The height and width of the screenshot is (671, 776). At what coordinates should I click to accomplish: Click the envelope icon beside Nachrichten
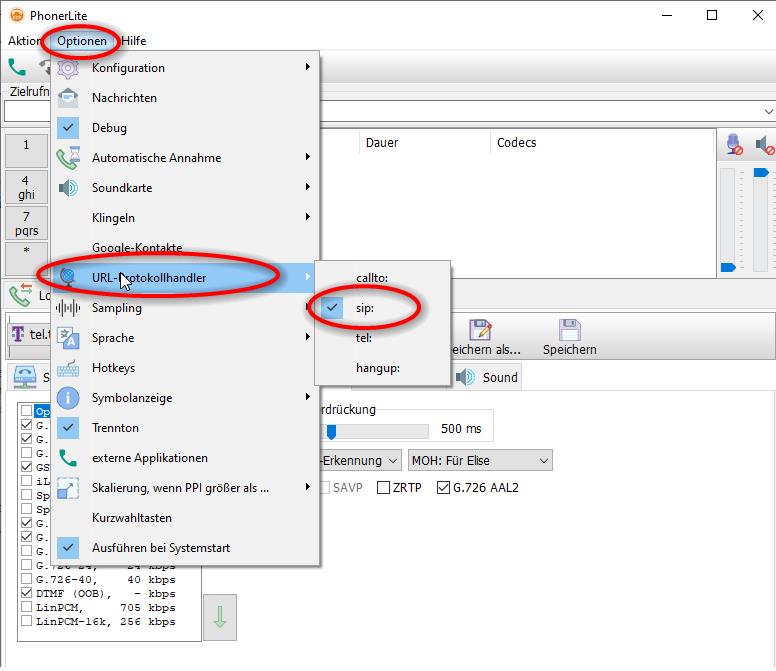[68, 98]
